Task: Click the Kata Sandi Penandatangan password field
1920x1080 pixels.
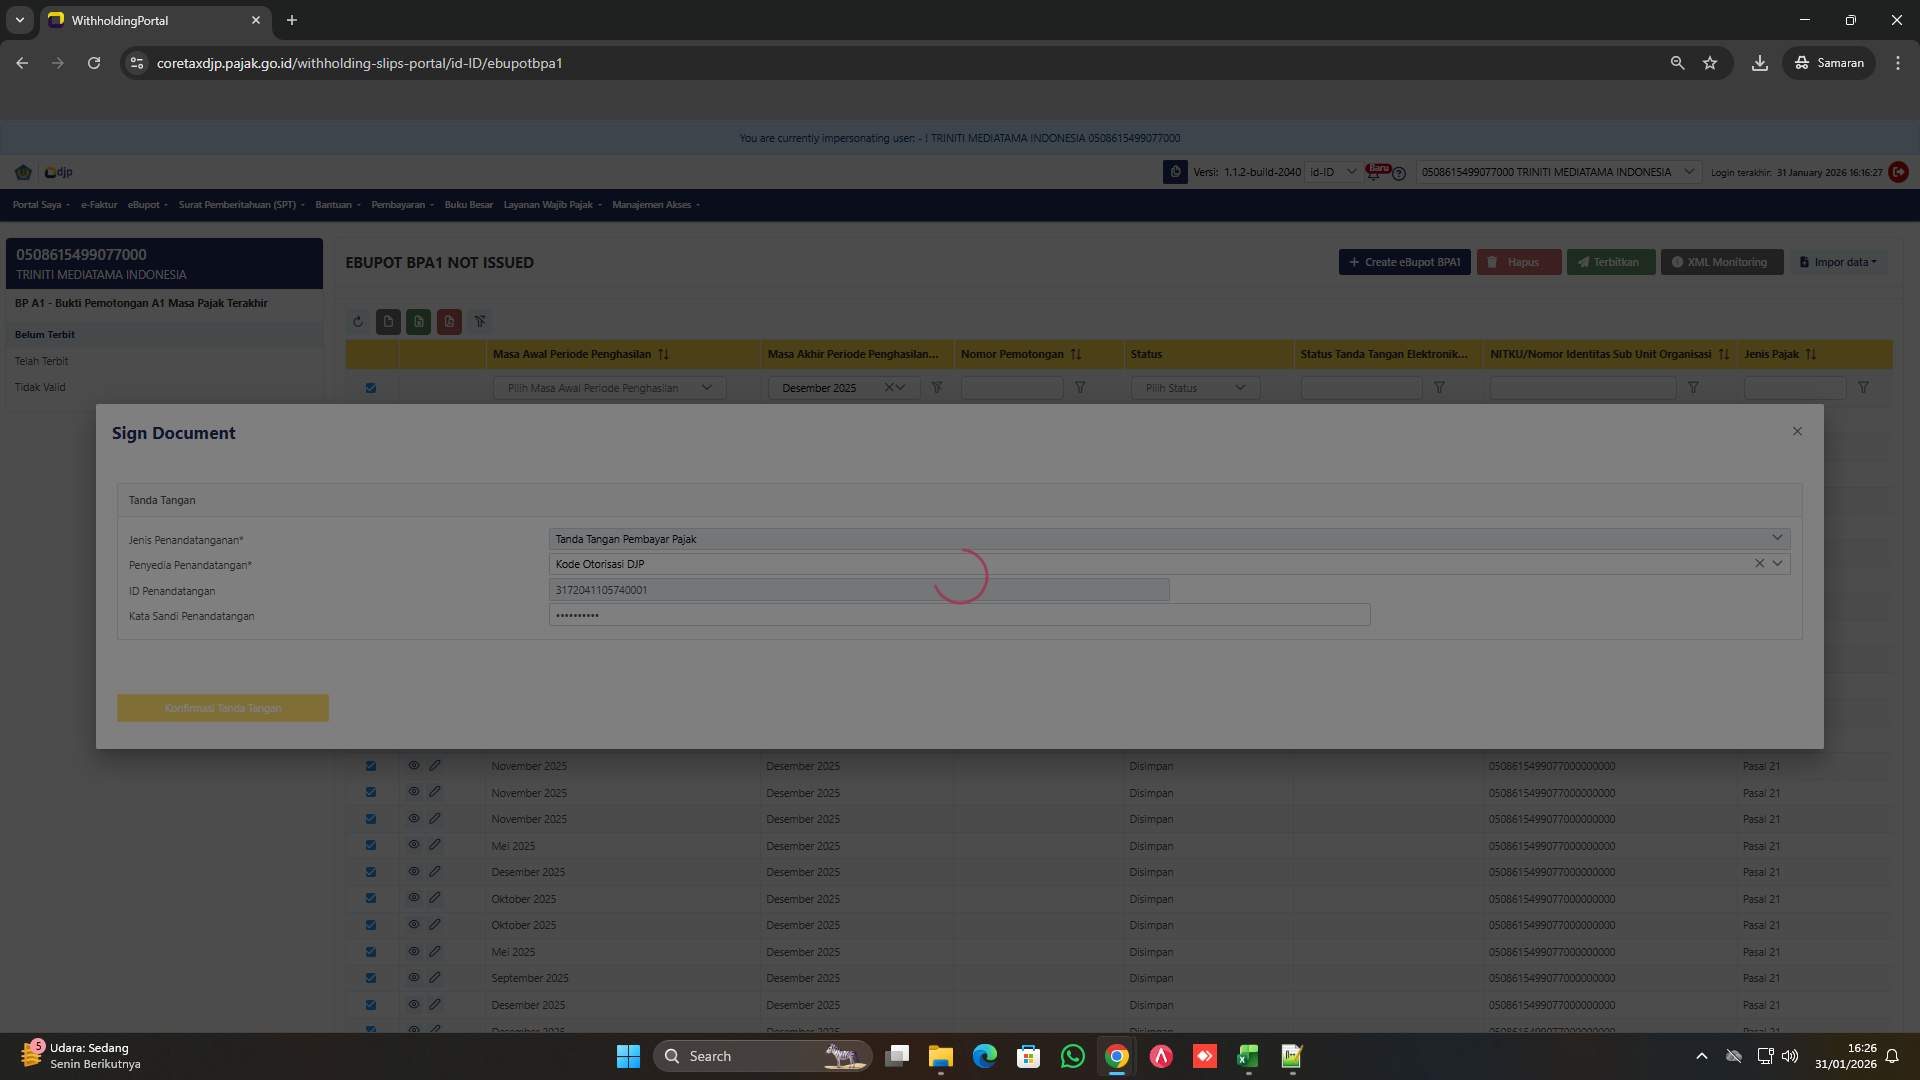Action: (959, 615)
